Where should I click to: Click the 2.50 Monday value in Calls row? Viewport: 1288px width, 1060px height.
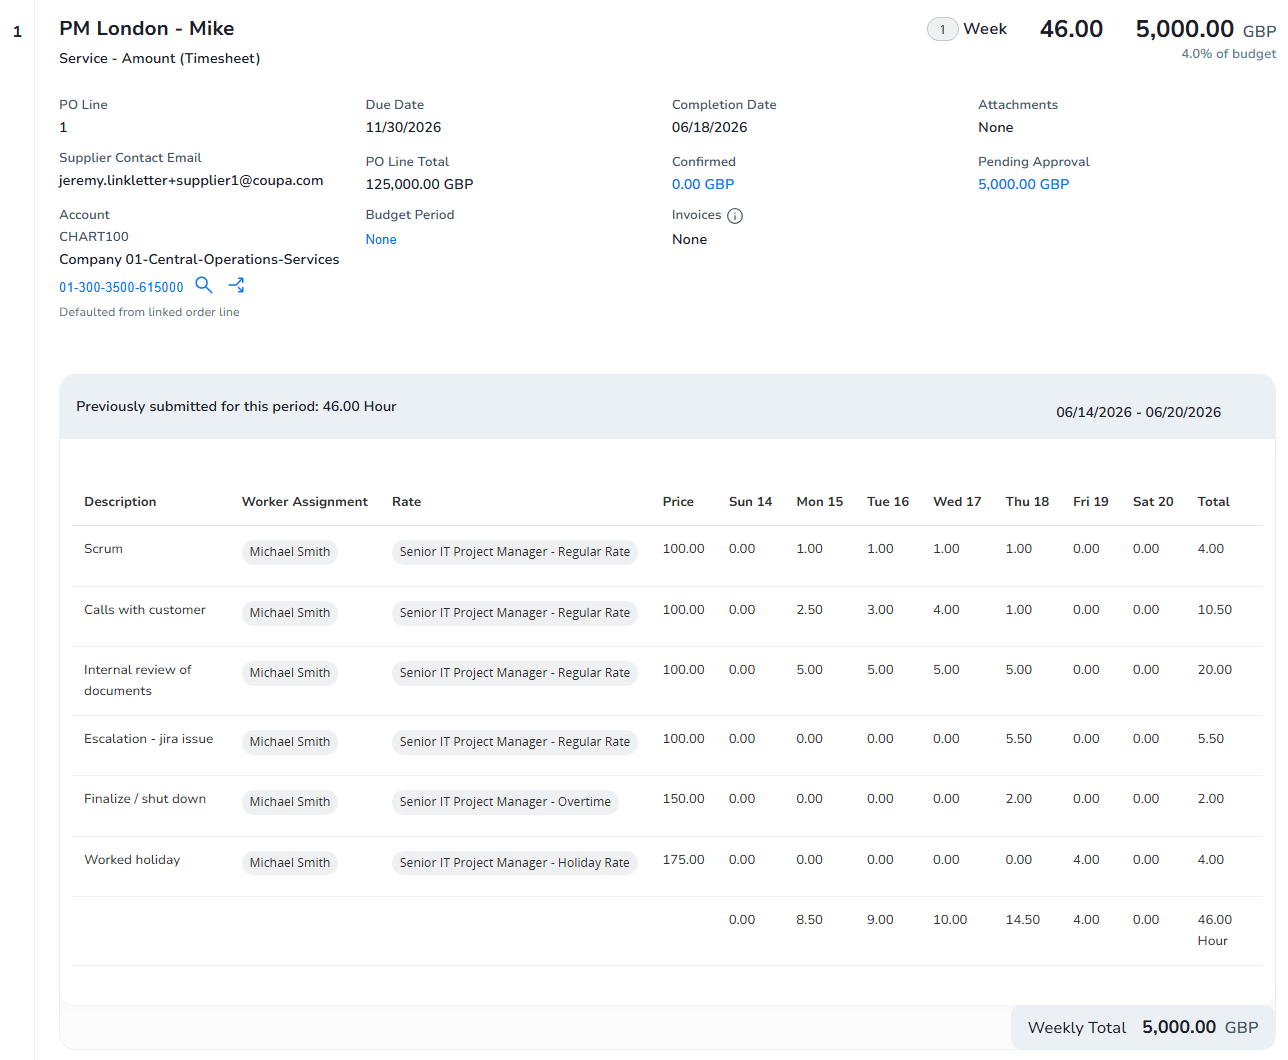click(810, 610)
